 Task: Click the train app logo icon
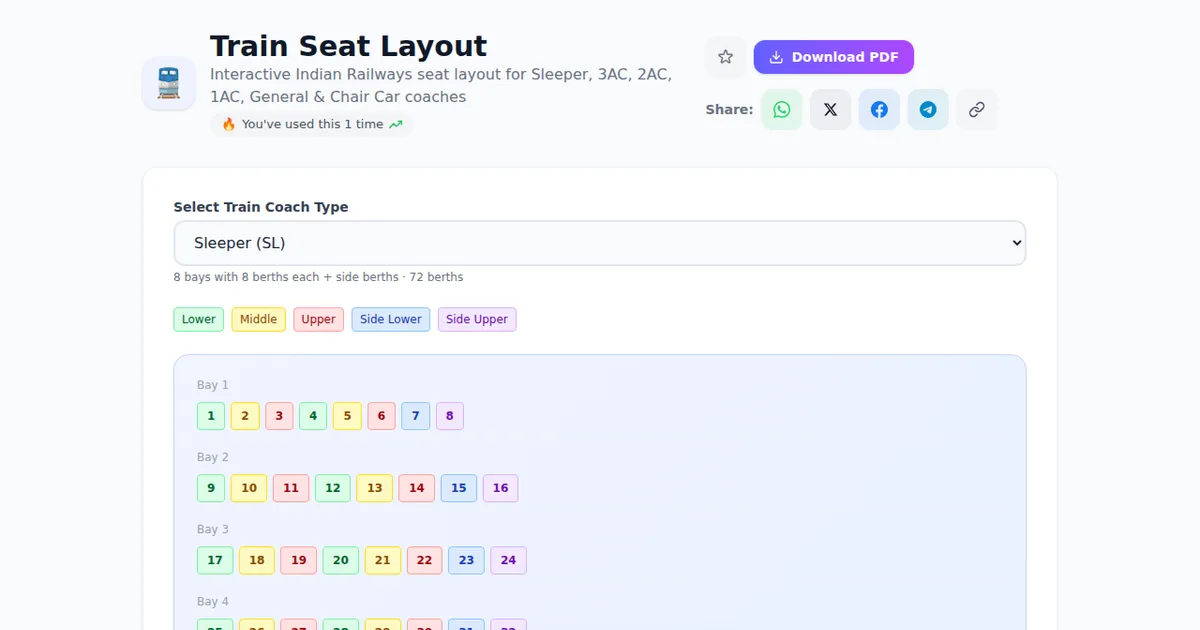pyautogui.click(x=168, y=83)
